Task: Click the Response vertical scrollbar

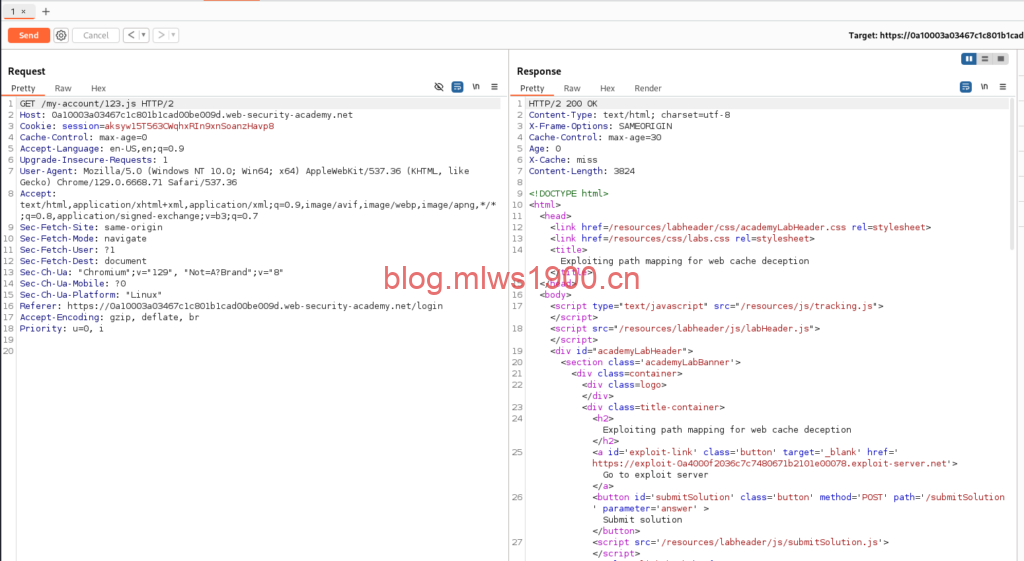Action: click(1013, 173)
